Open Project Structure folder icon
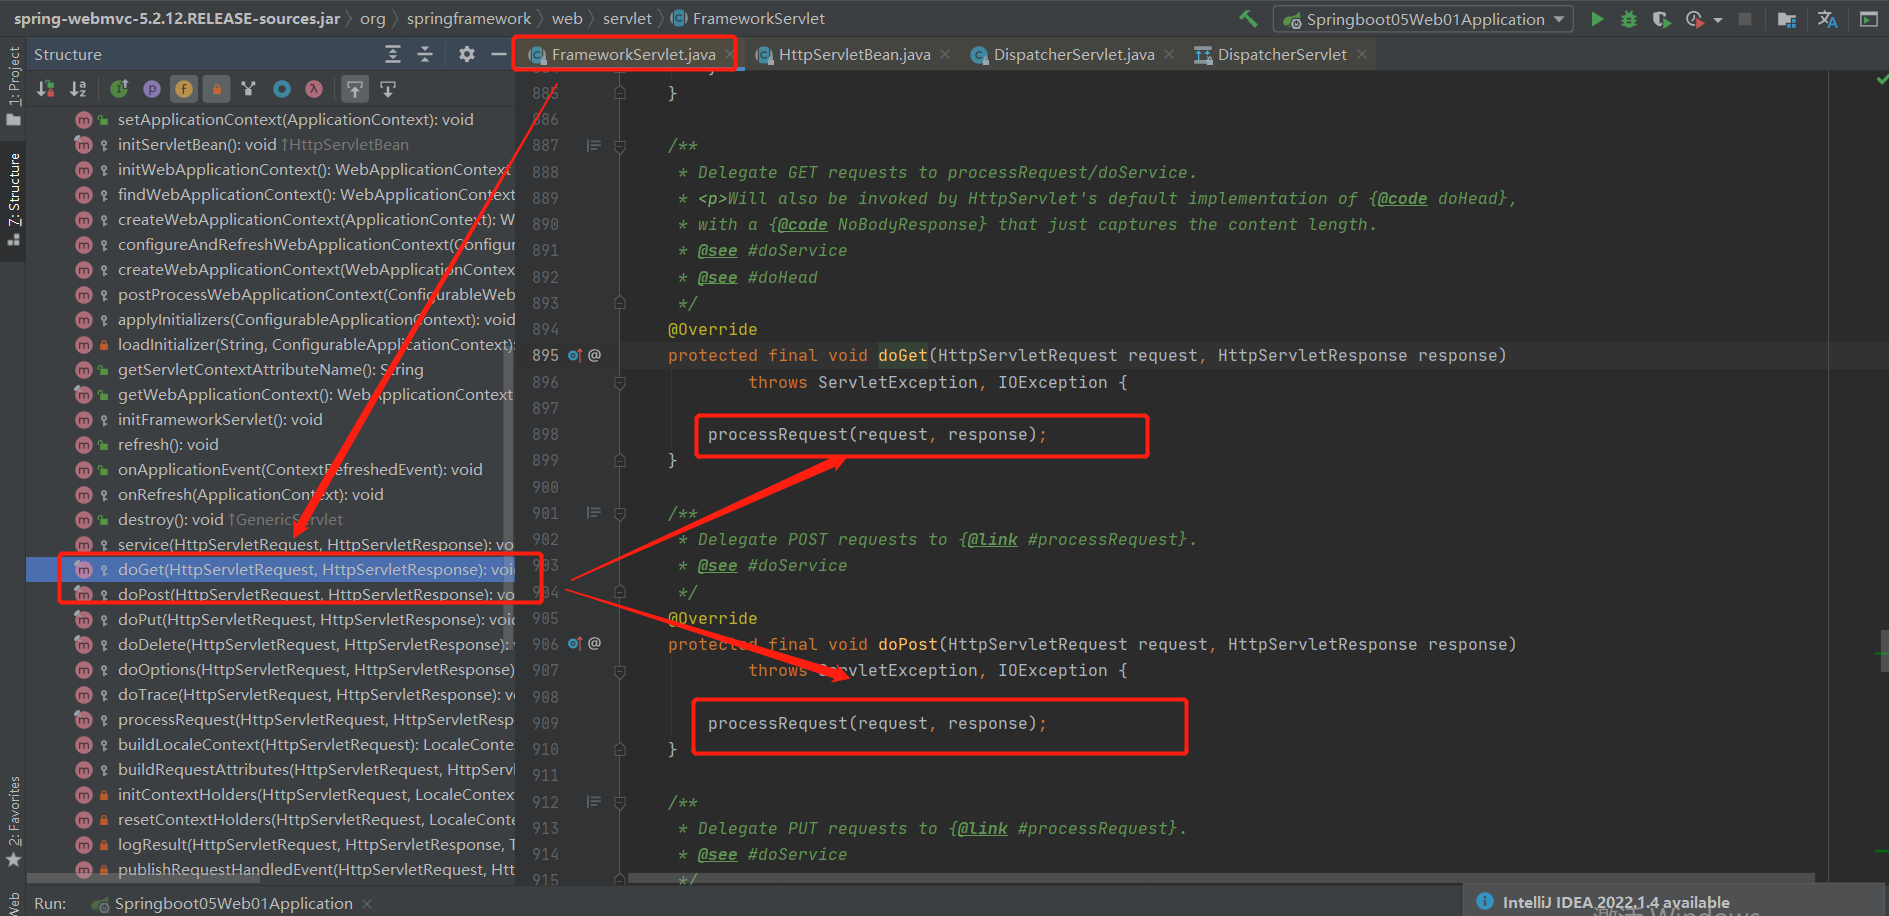1889x916 pixels. [x=1787, y=19]
